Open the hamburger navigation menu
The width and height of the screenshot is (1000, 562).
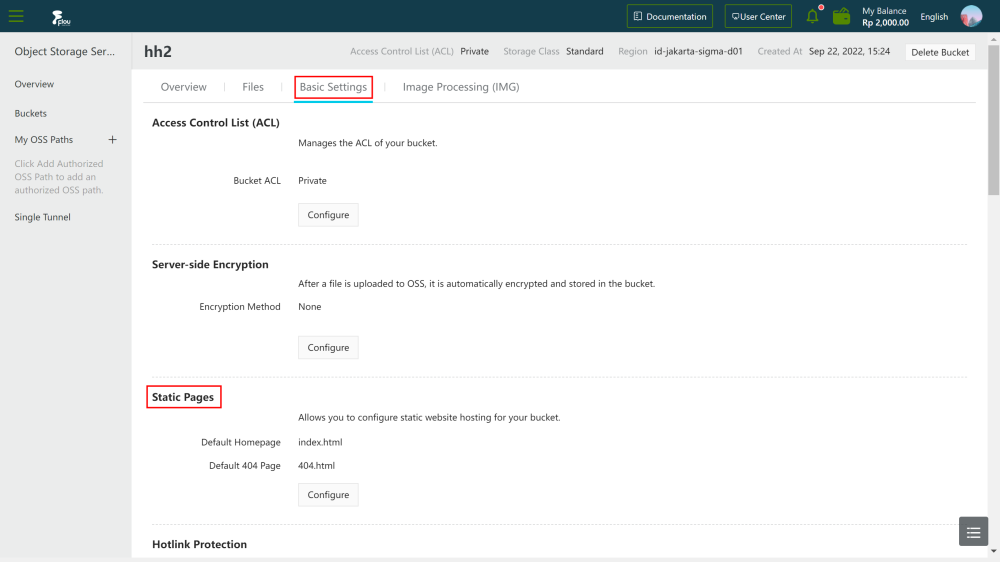[x=16, y=16]
